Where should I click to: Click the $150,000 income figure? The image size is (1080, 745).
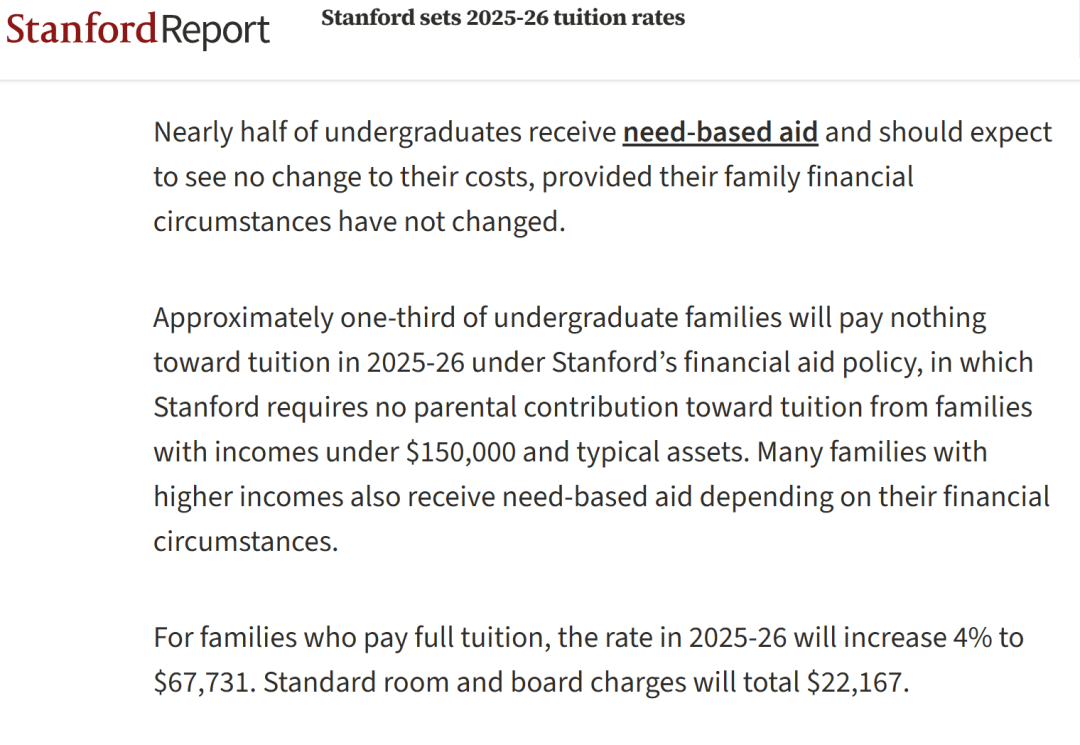point(460,452)
